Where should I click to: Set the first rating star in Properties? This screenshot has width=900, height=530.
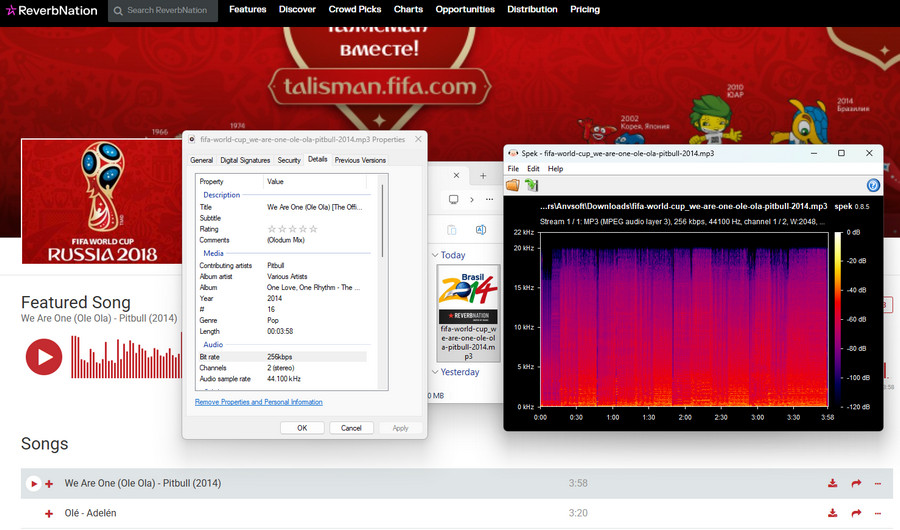[272, 229]
